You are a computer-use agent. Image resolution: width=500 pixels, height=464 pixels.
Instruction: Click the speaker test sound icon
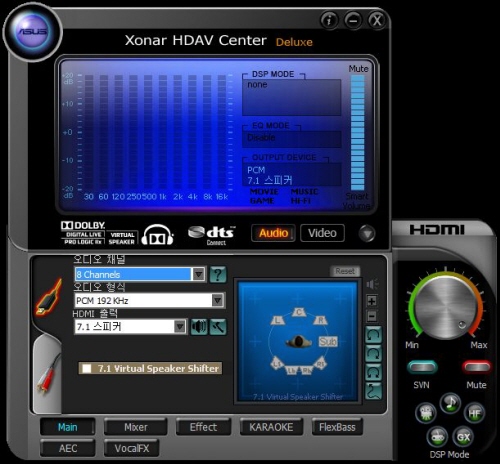point(199,327)
